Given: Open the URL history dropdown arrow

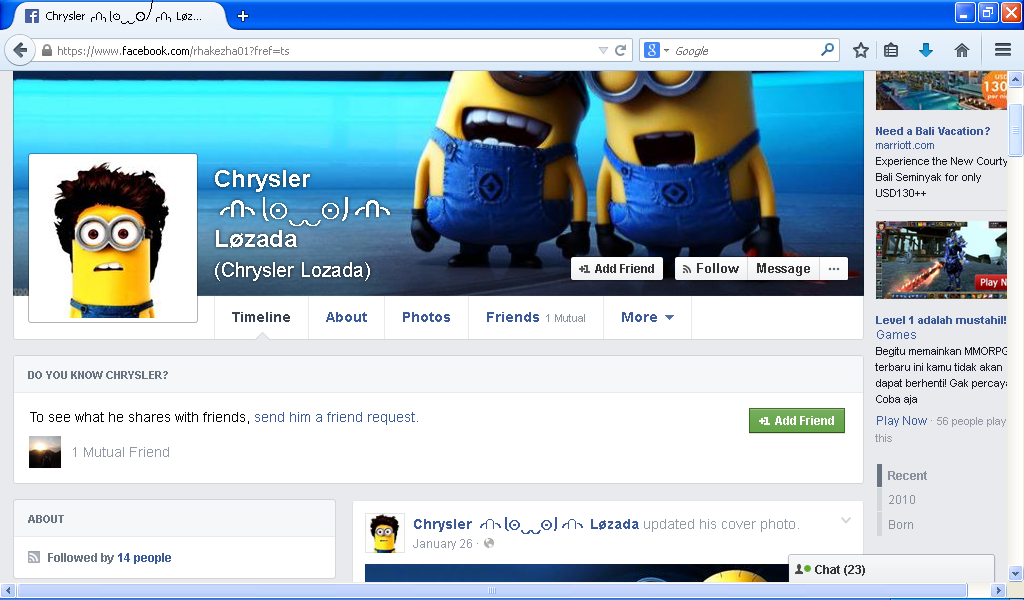Looking at the screenshot, I should [603, 50].
